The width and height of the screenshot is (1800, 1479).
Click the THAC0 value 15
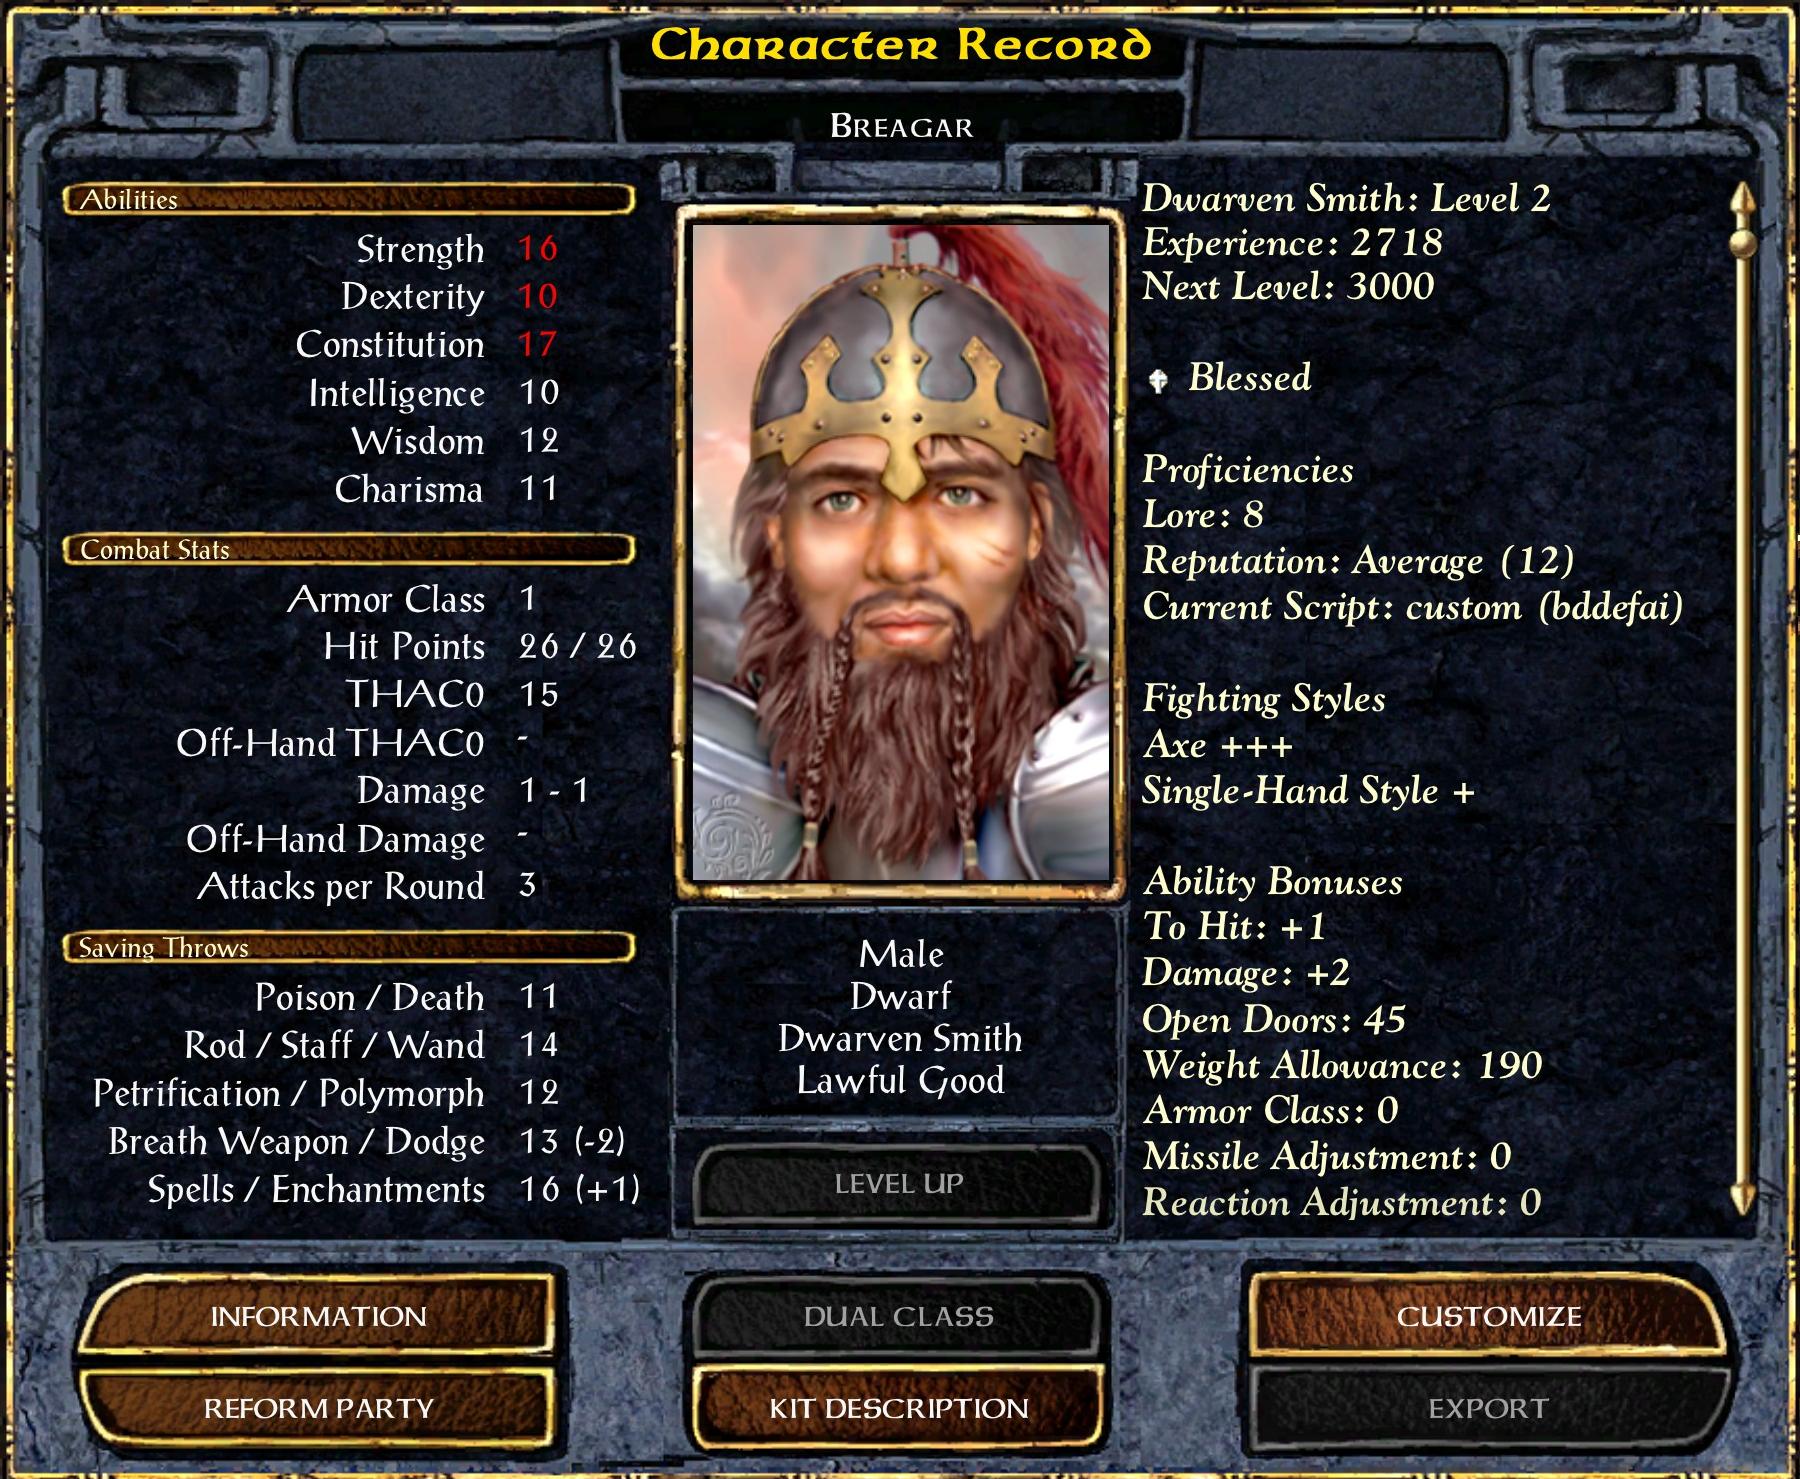[x=538, y=694]
